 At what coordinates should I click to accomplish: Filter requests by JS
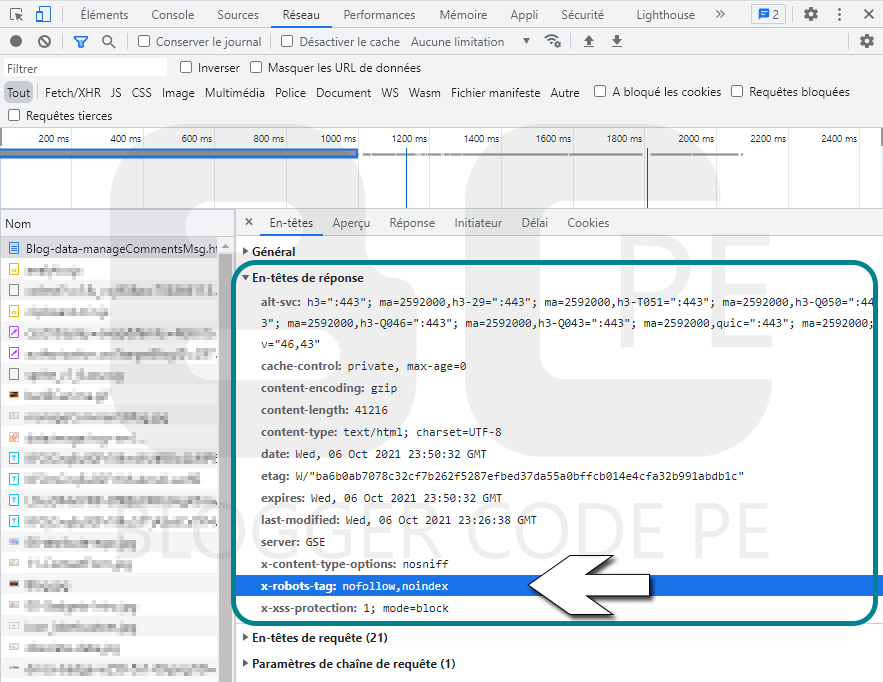point(116,92)
